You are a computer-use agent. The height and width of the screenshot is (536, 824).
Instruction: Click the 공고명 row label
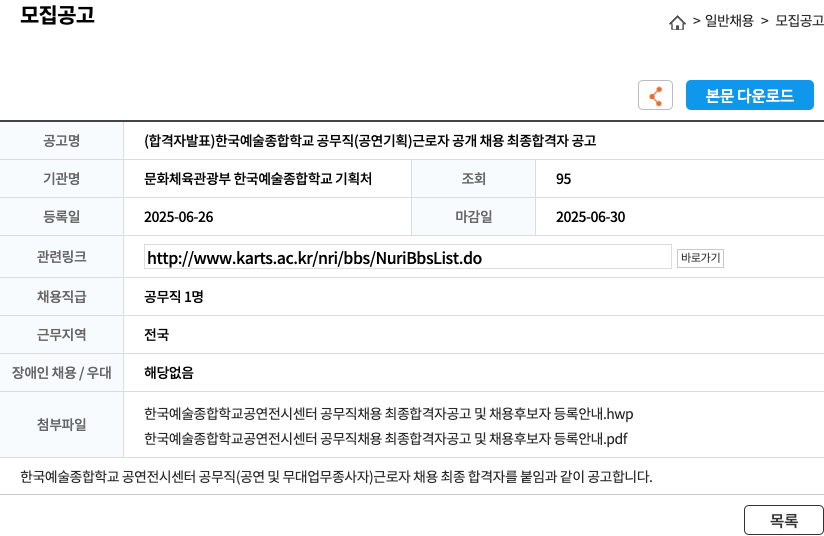(x=61, y=141)
